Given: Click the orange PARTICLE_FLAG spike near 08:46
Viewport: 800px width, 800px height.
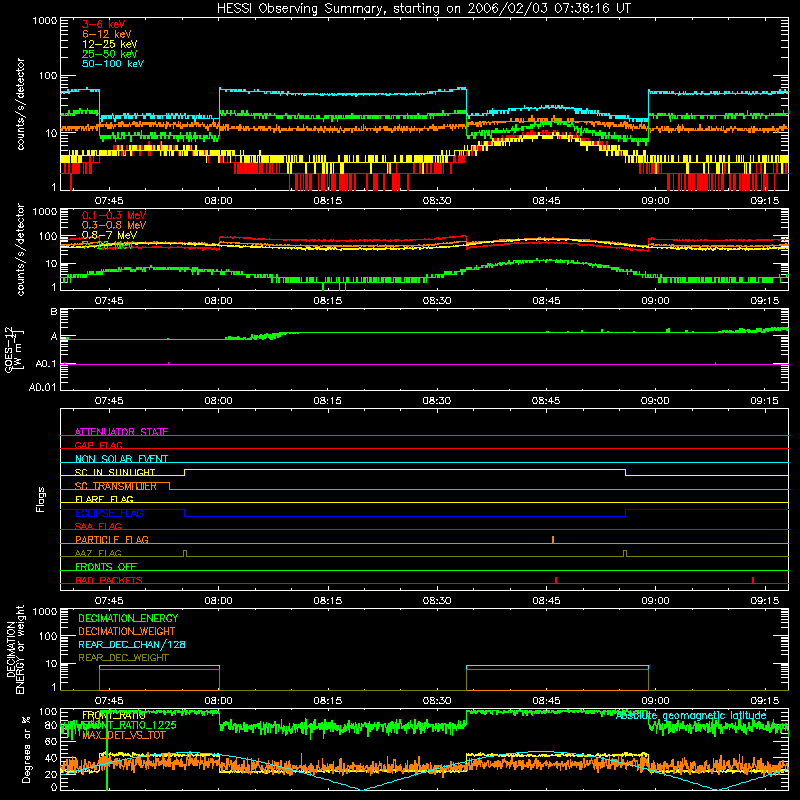Looking at the screenshot, I should pyautogui.click(x=553, y=540).
